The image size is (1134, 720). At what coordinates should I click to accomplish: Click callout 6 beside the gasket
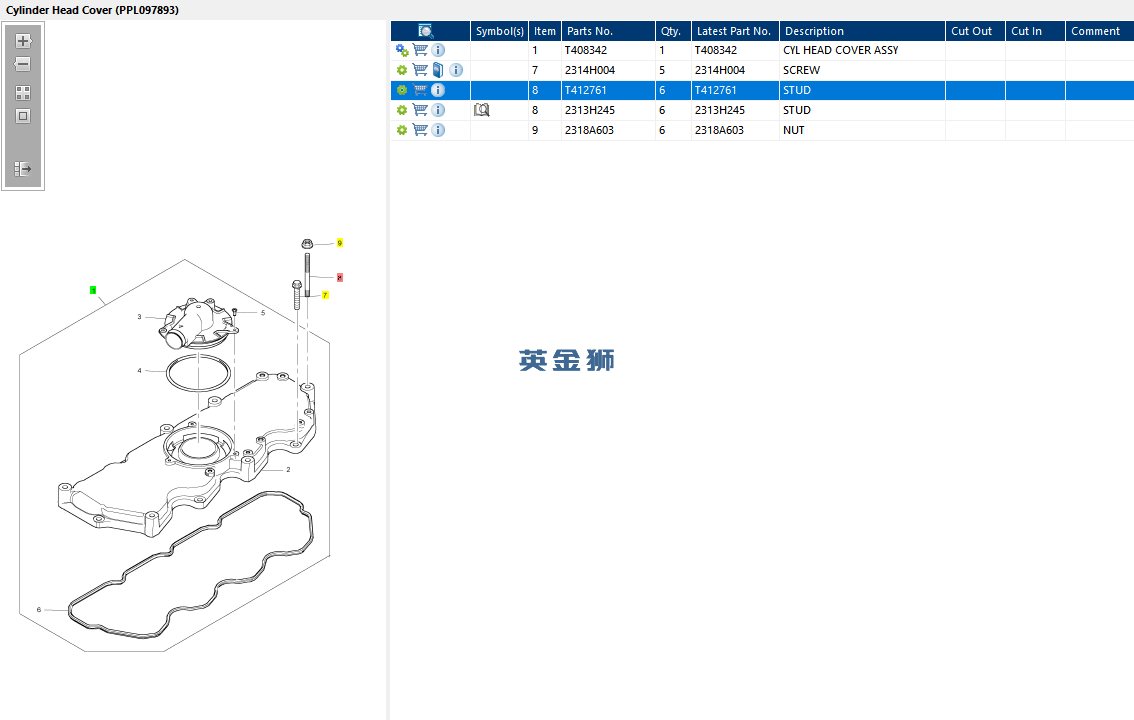(x=39, y=609)
